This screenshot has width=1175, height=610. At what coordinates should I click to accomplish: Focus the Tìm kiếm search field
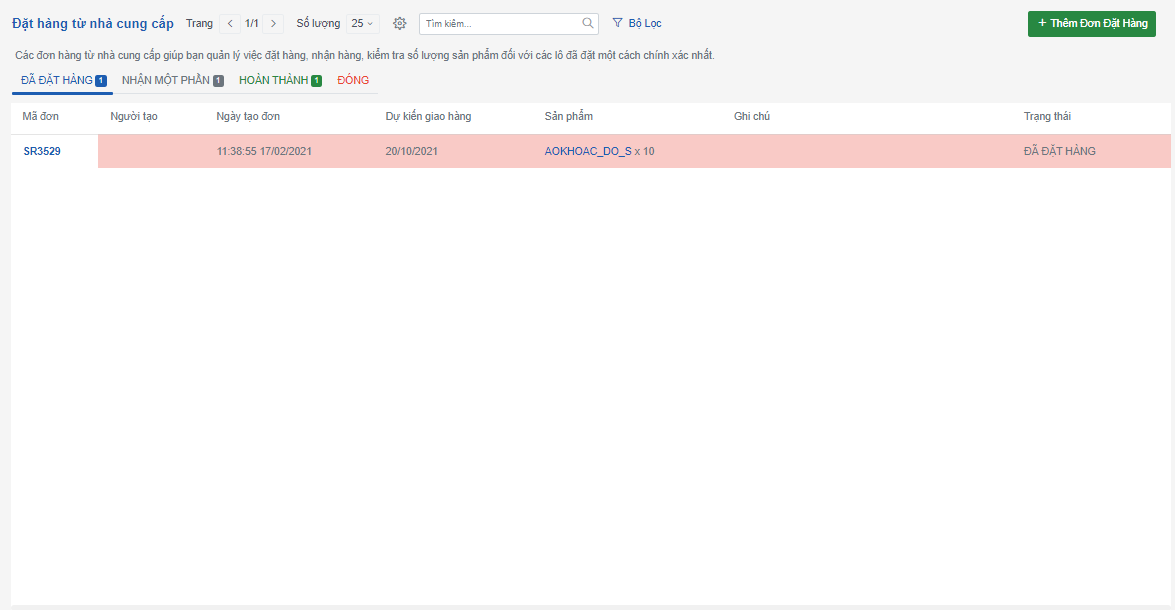pyautogui.click(x=500, y=23)
